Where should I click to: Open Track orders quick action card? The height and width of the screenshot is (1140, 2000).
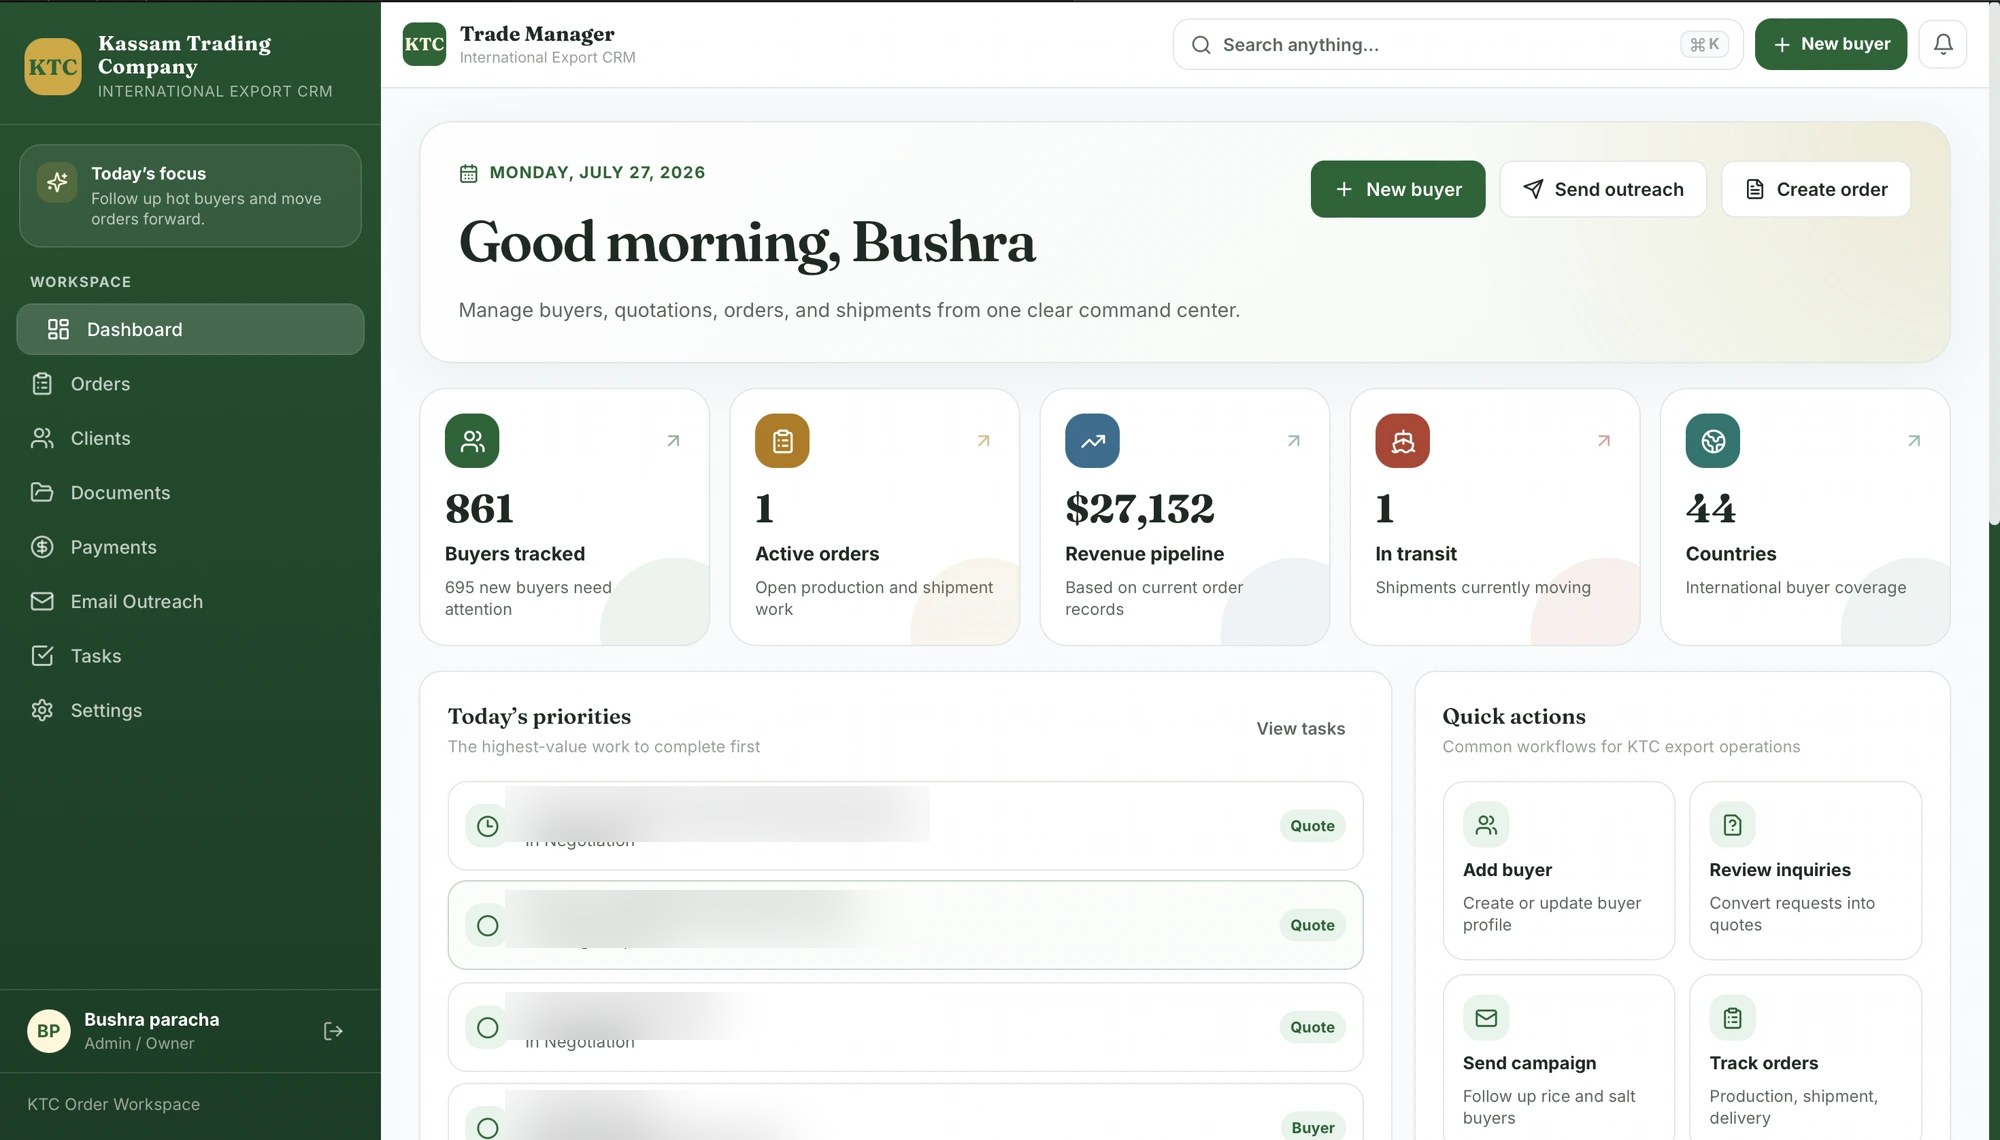pyautogui.click(x=1805, y=1058)
